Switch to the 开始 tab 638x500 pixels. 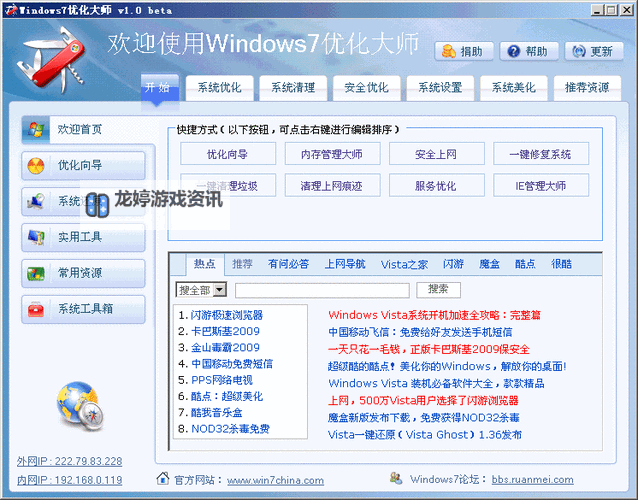point(160,87)
